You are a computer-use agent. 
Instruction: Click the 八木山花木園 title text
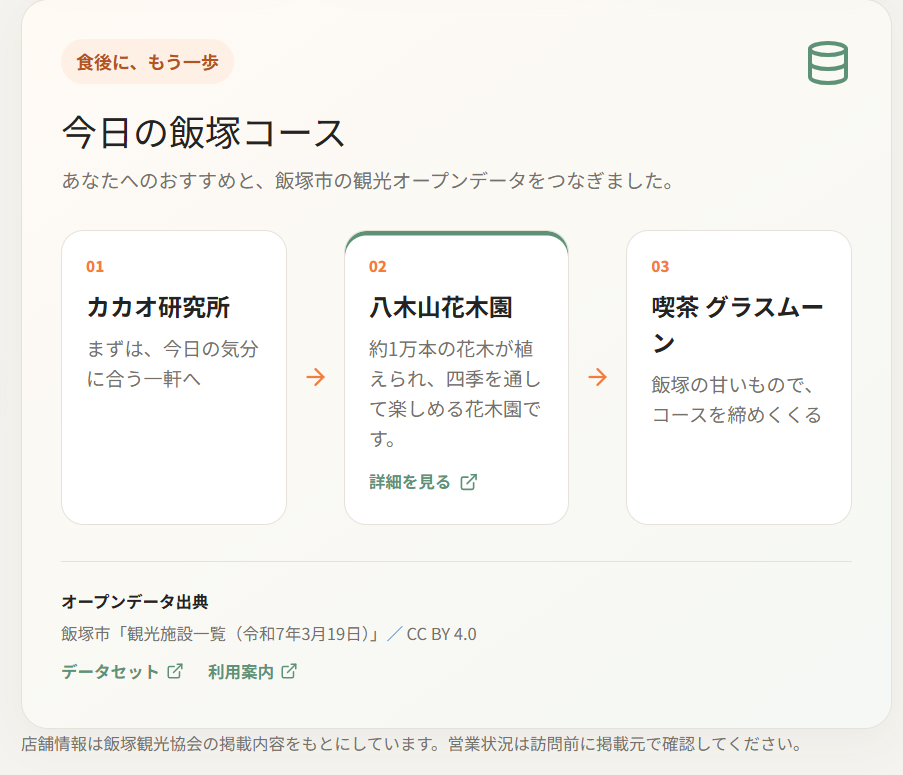[x=441, y=307]
